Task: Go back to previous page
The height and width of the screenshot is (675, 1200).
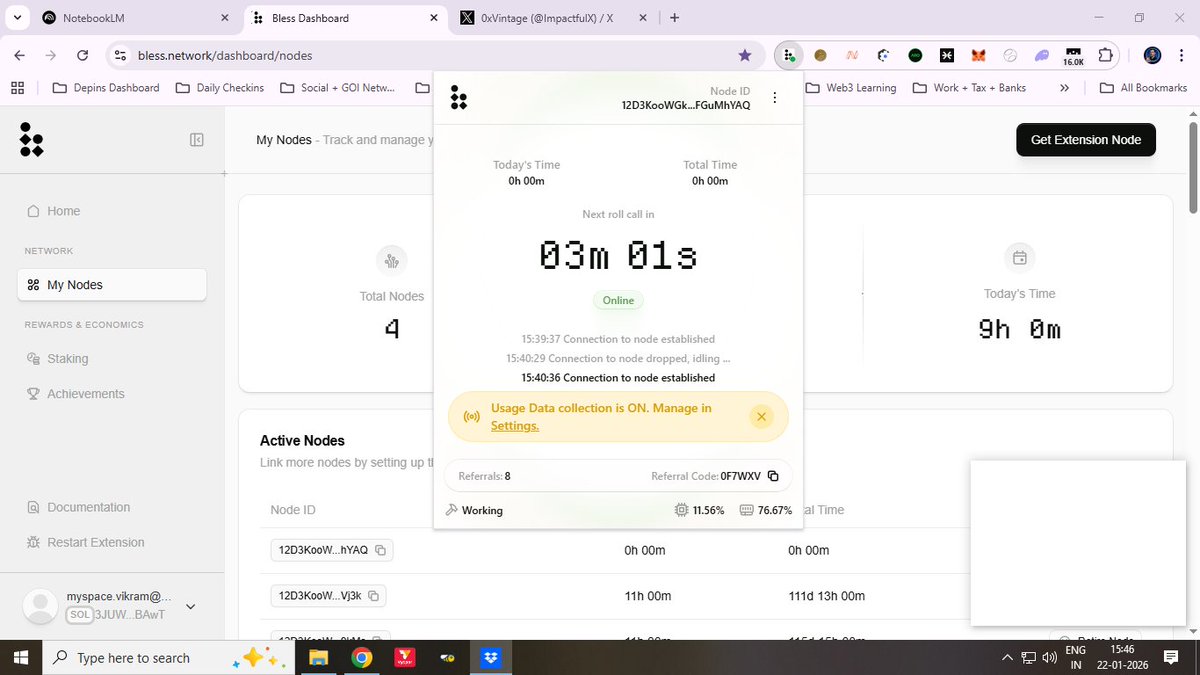Action: coord(20,56)
